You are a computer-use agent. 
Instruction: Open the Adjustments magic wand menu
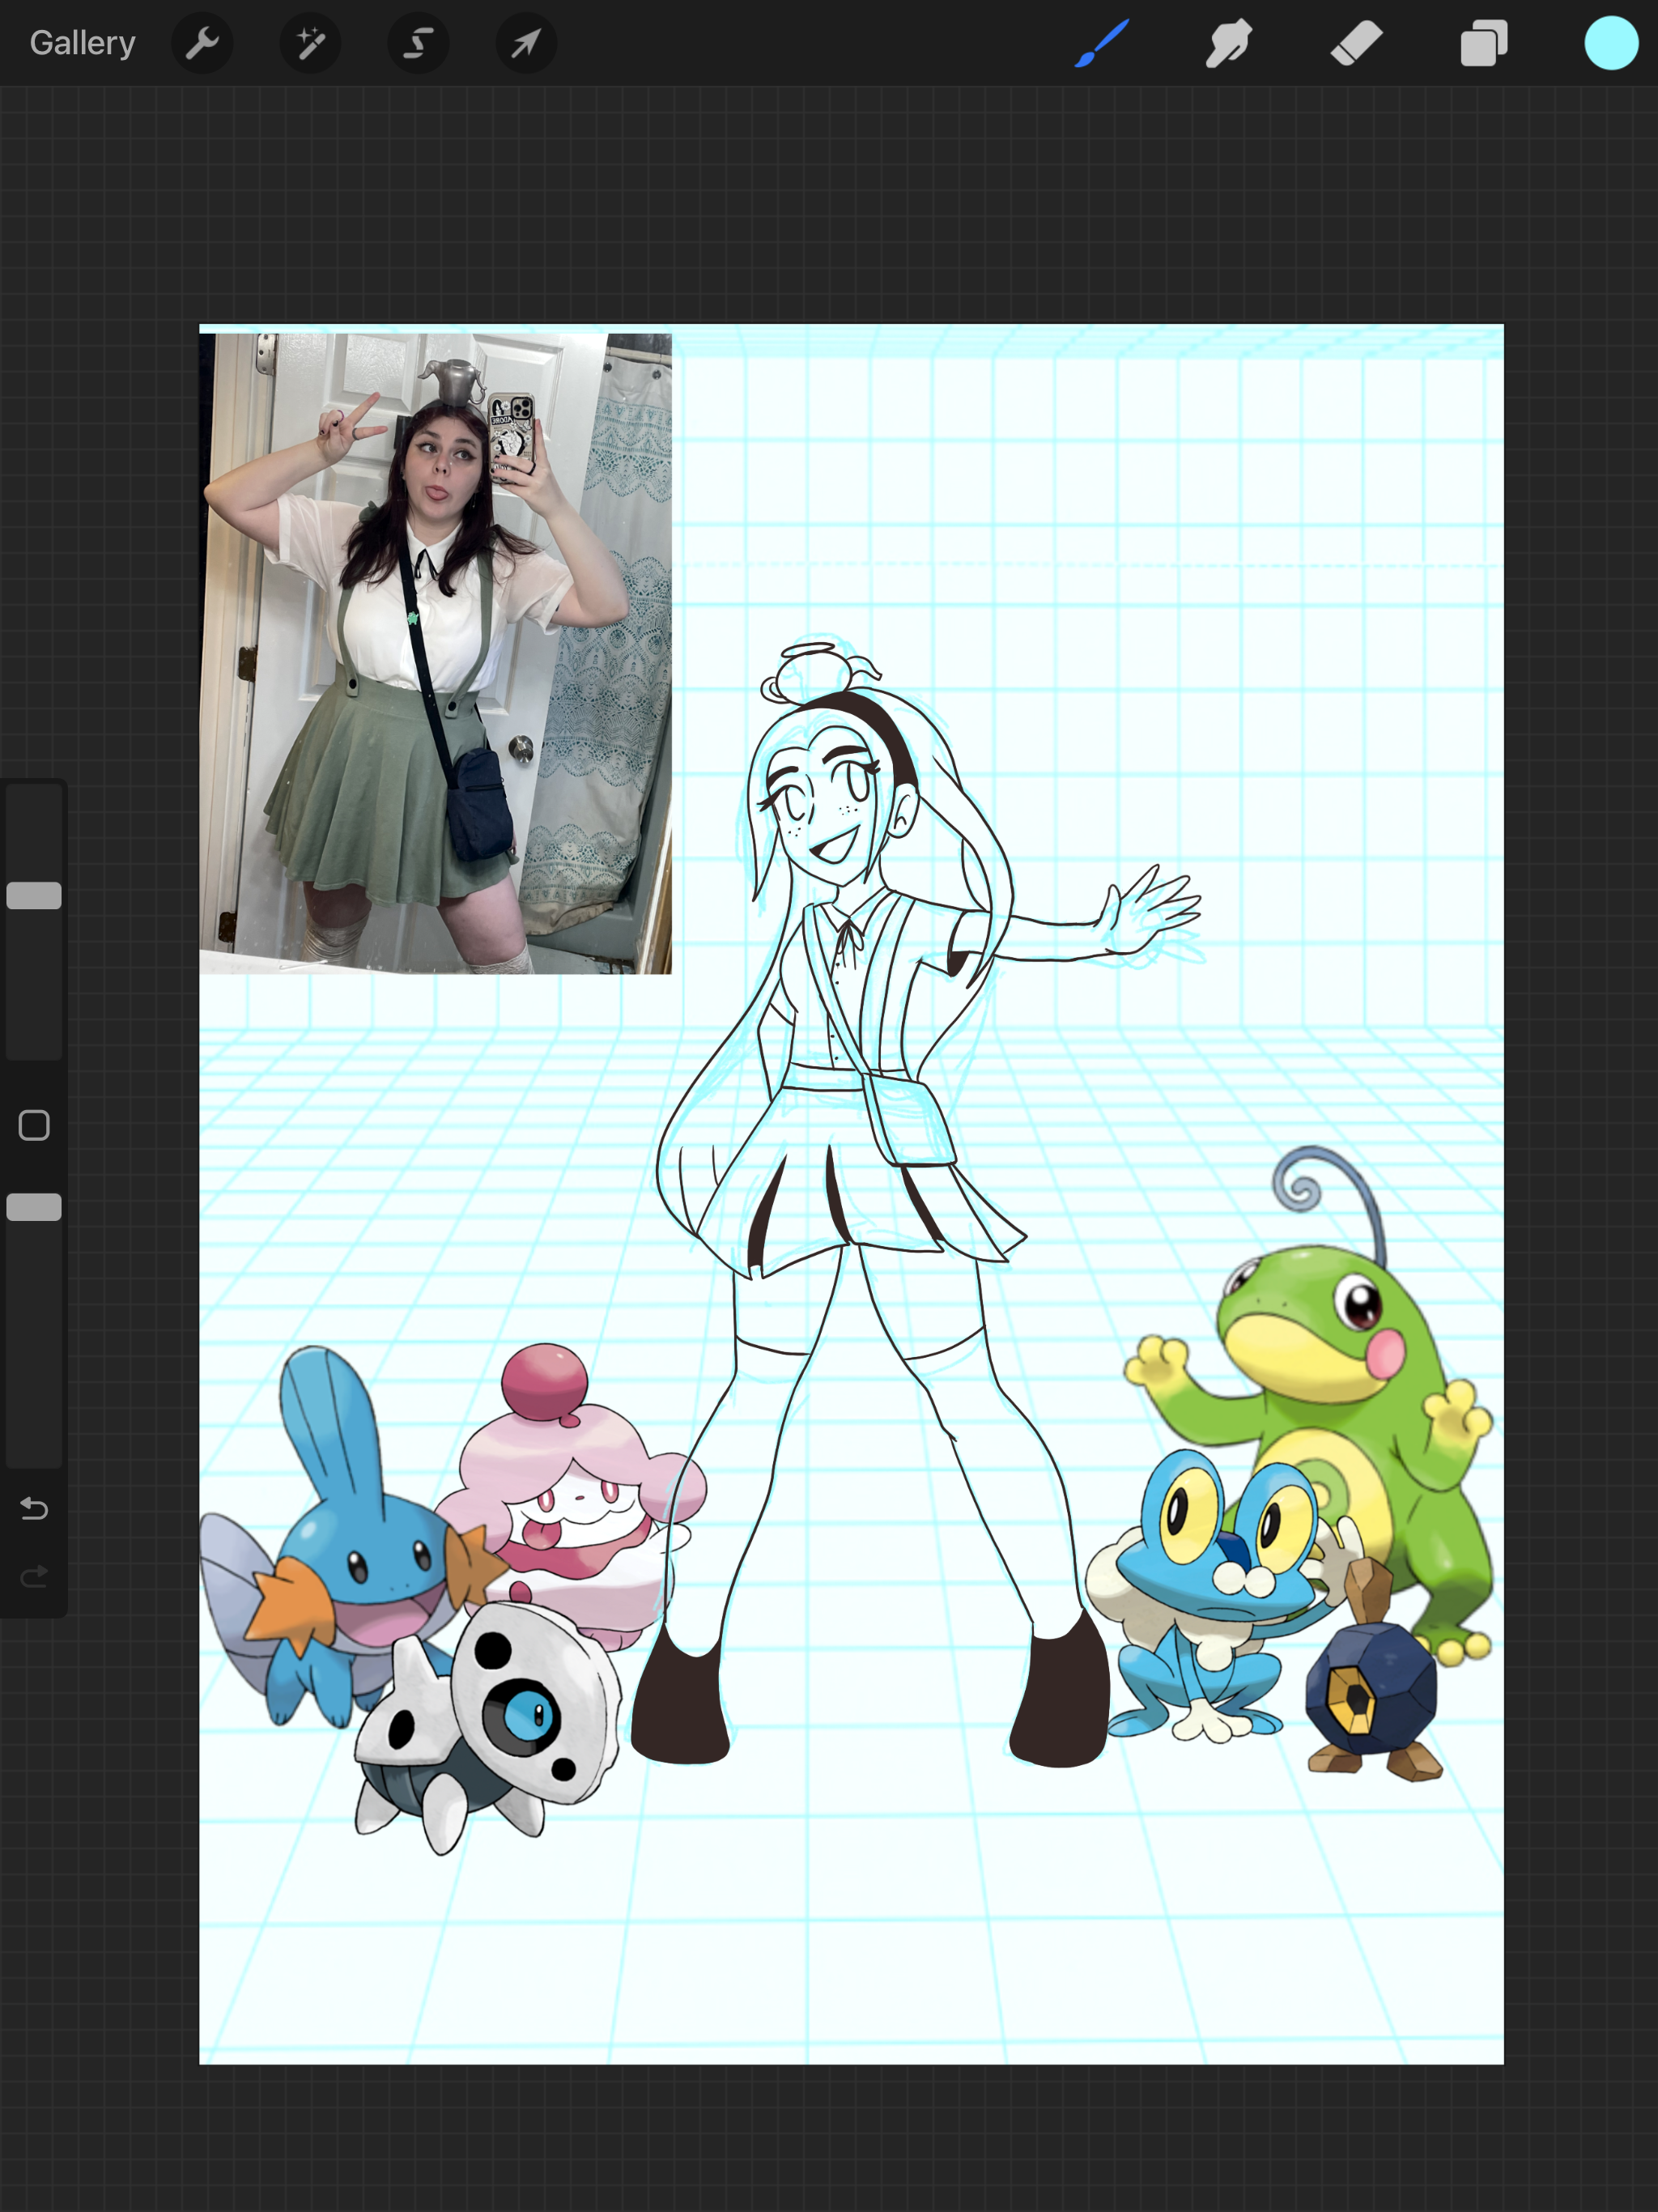coord(310,43)
